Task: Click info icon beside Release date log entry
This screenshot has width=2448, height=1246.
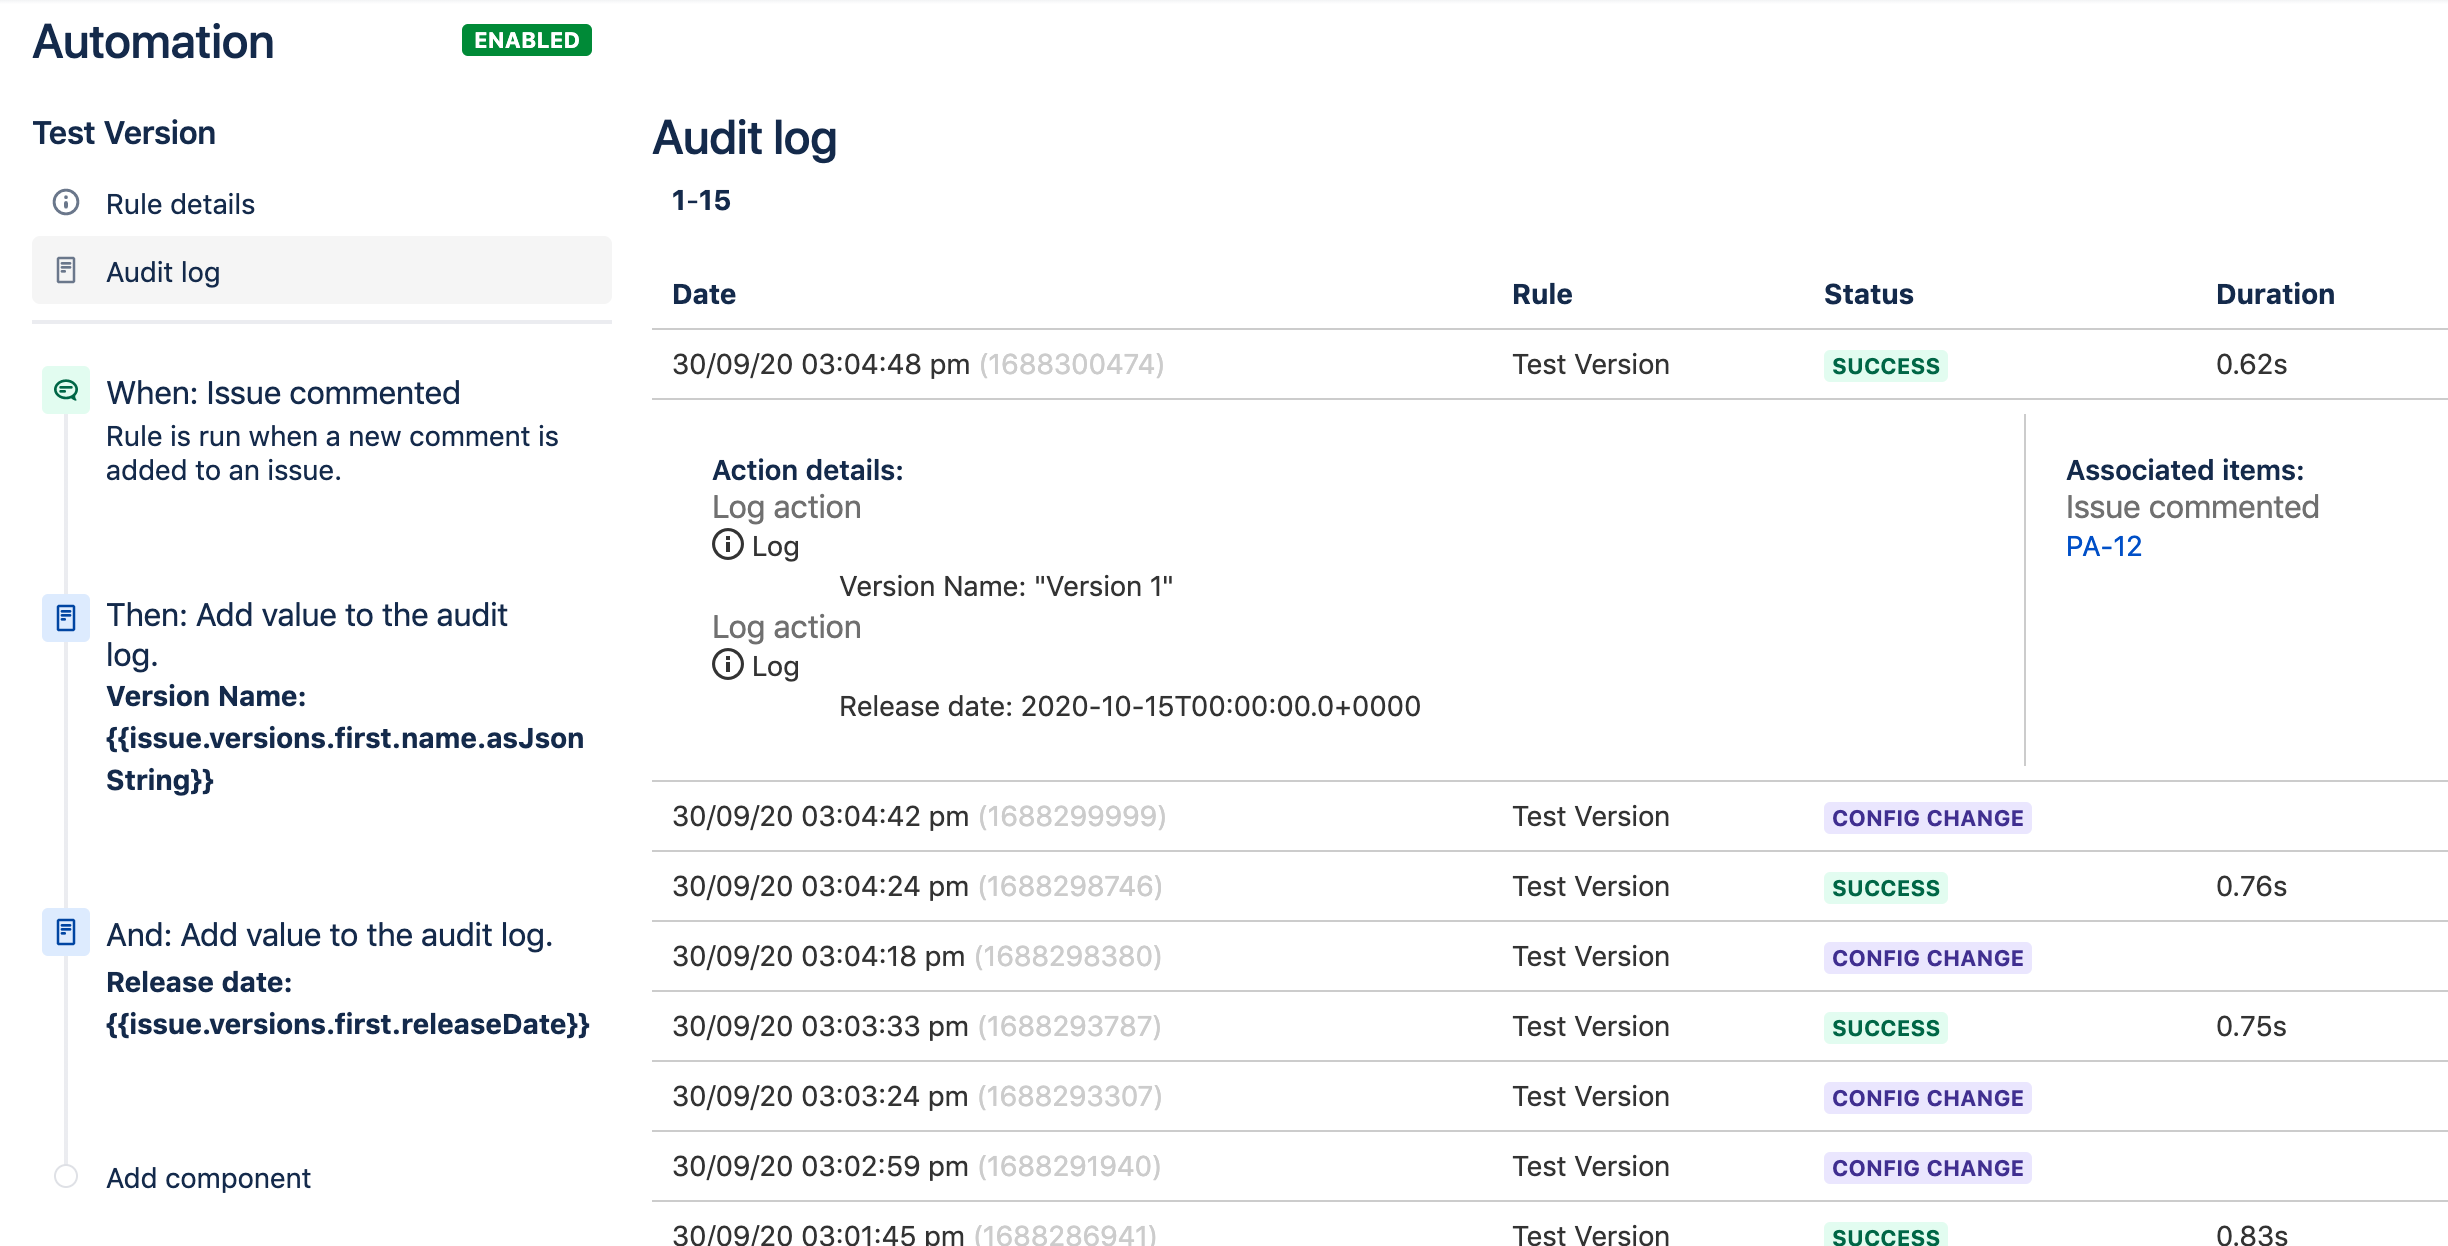Action: (x=727, y=665)
